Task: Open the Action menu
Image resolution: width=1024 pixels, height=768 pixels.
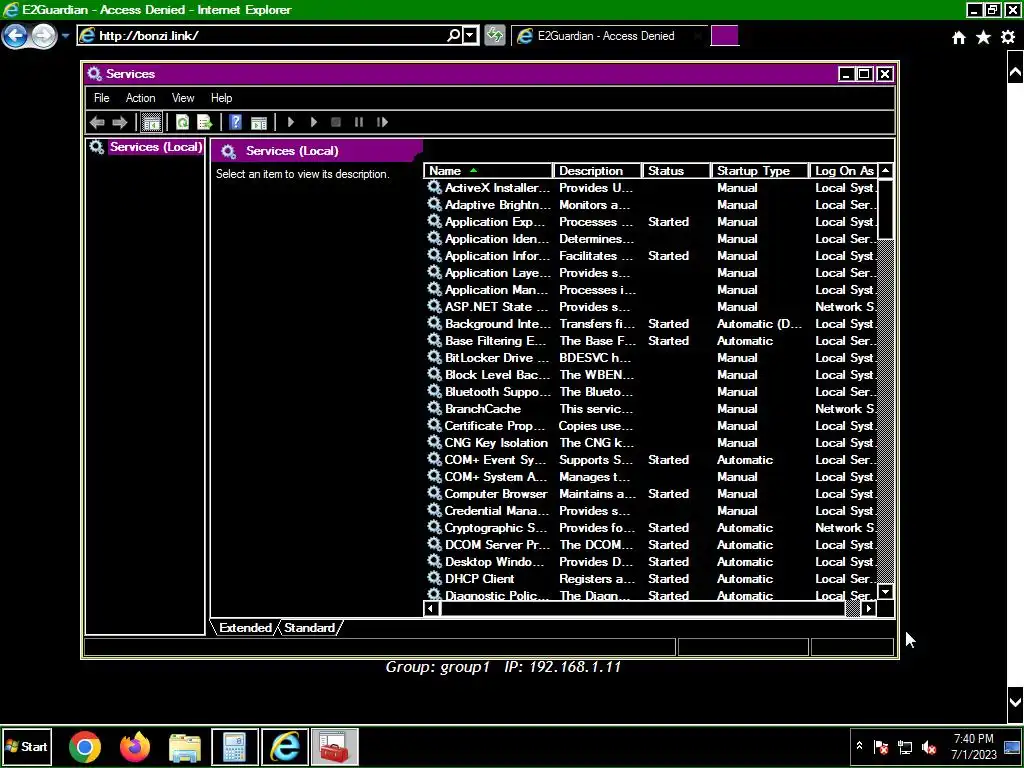Action: click(140, 98)
